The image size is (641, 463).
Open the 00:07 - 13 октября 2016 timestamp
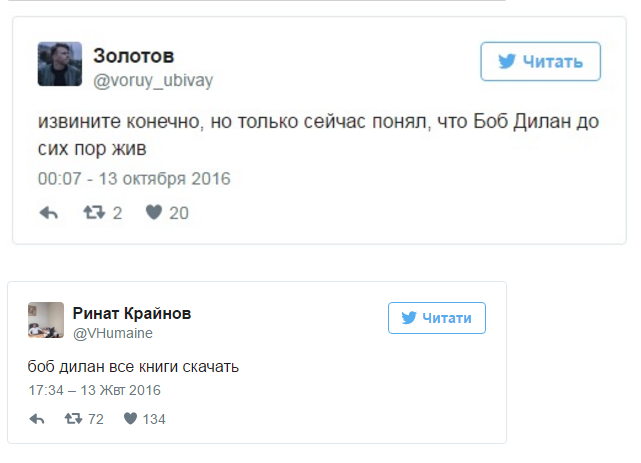pyautogui.click(x=134, y=179)
